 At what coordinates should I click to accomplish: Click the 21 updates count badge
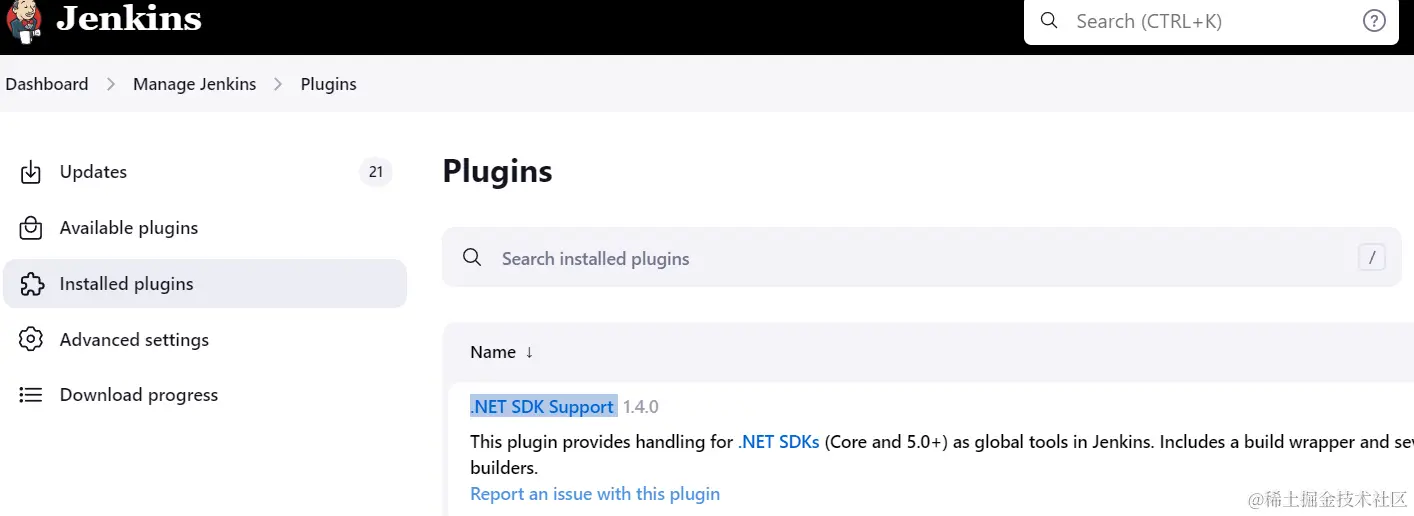click(376, 172)
